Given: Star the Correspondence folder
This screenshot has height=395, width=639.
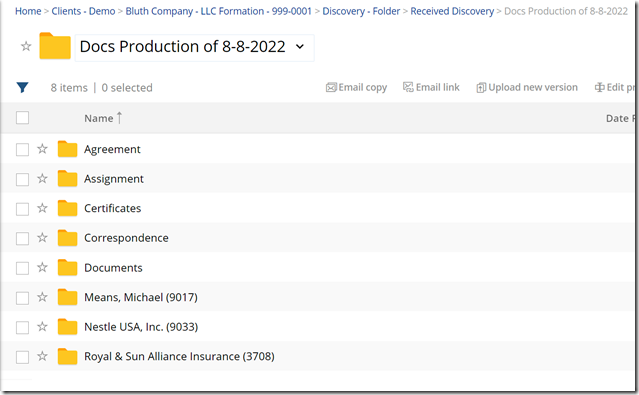Looking at the screenshot, I should pos(42,238).
